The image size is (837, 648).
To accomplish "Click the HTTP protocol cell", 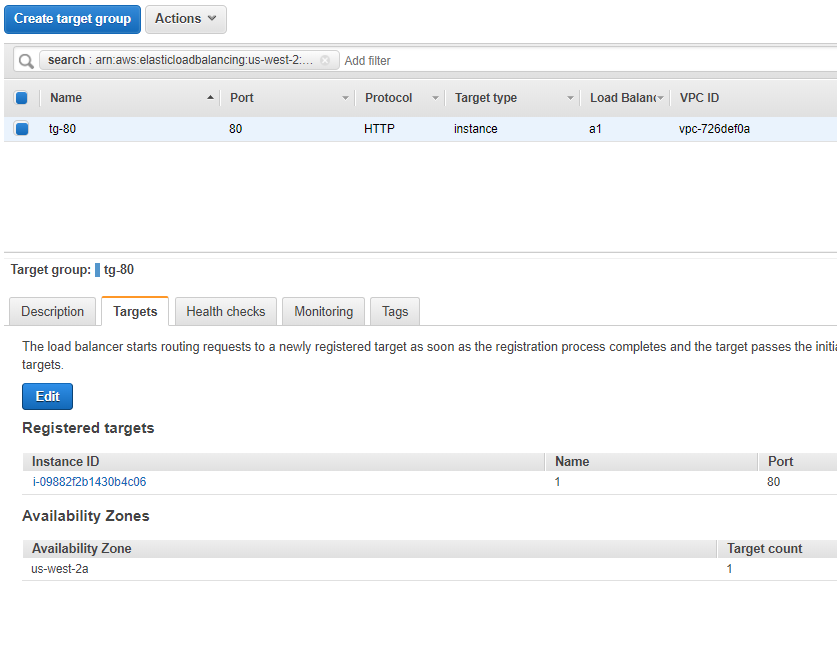I will click(x=380, y=129).
